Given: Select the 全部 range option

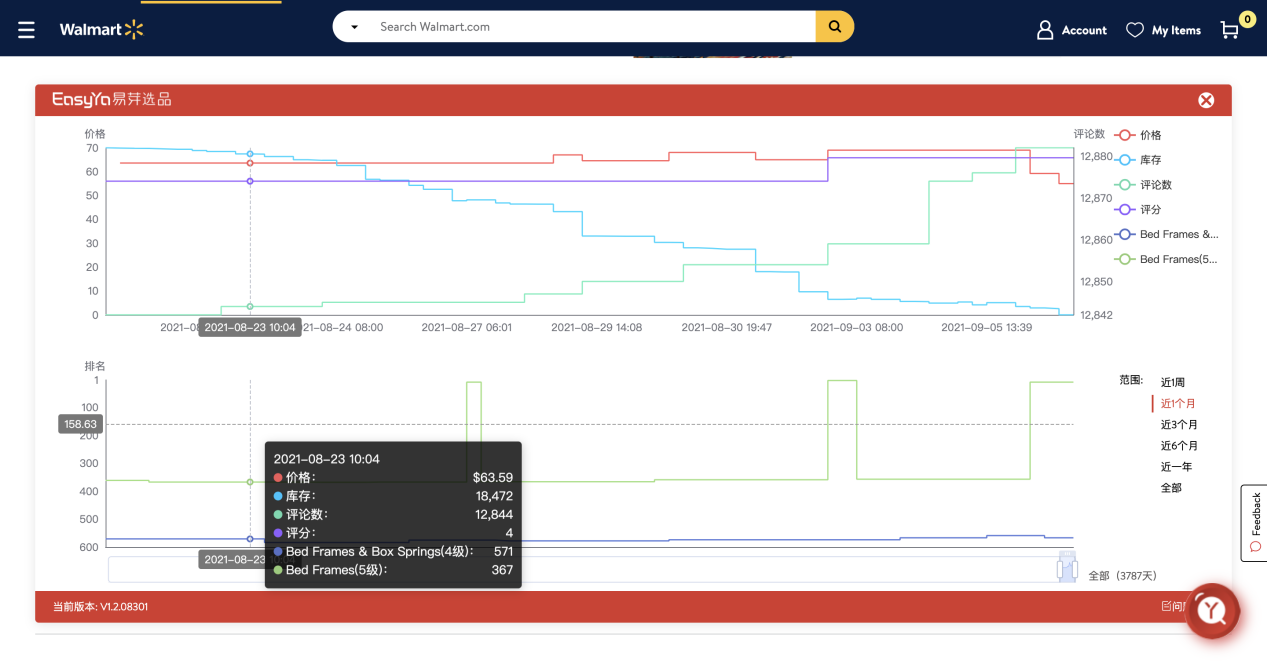Looking at the screenshot, I should [1171, 488].
